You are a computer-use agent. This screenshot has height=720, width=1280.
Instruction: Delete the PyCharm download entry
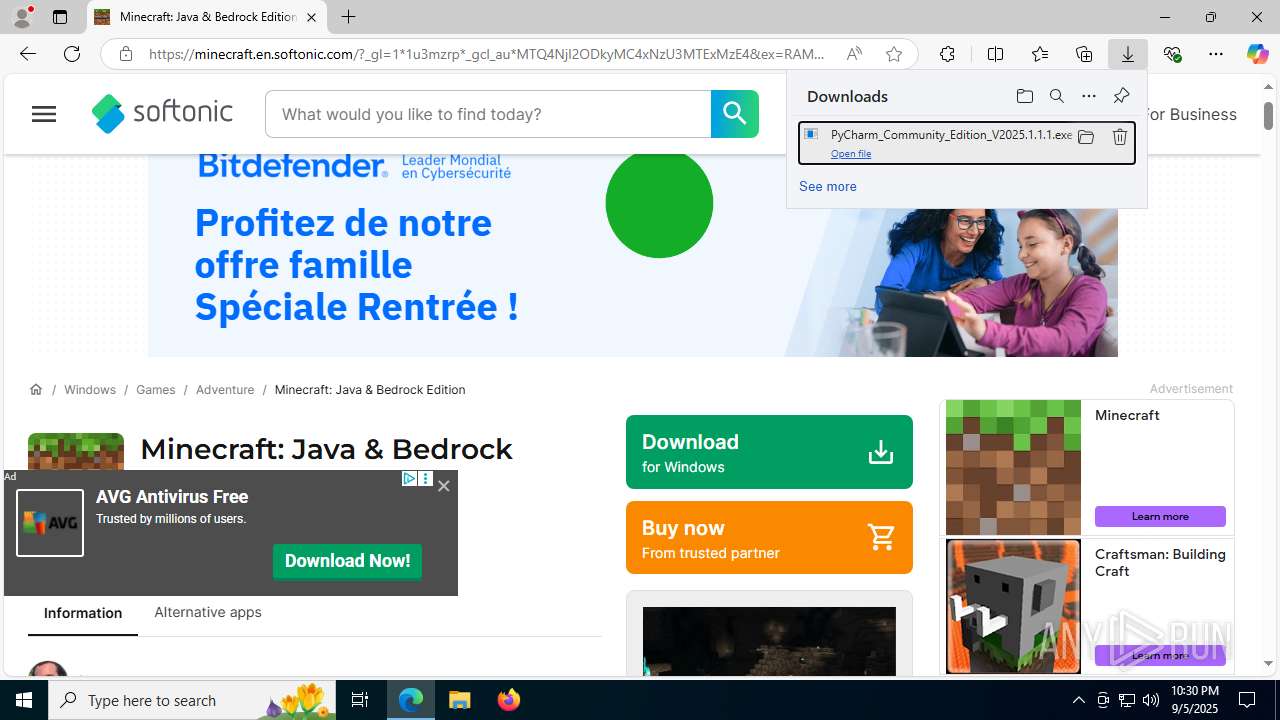1120,137
